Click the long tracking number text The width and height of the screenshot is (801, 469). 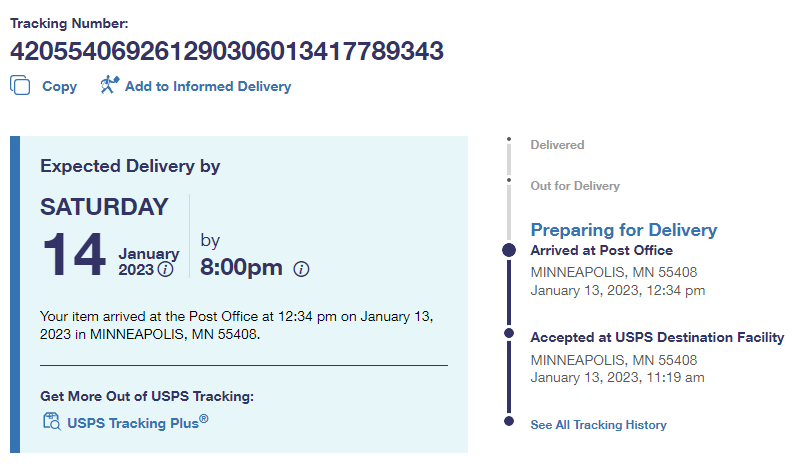point(227,51)
